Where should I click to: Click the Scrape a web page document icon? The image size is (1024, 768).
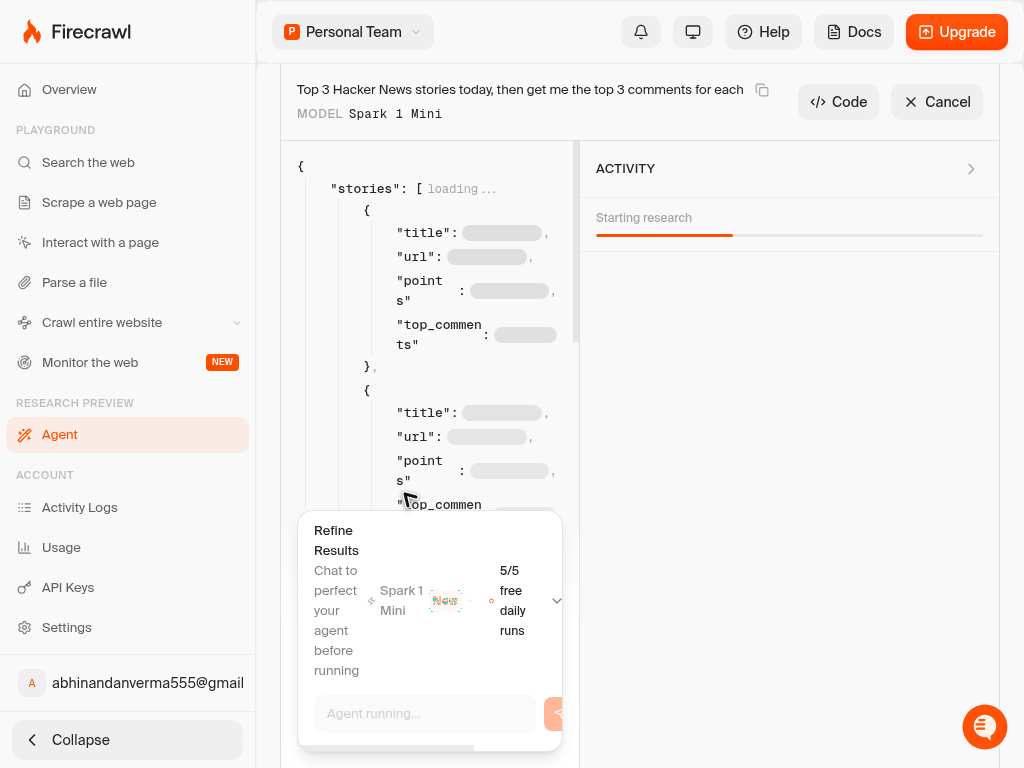24,202
